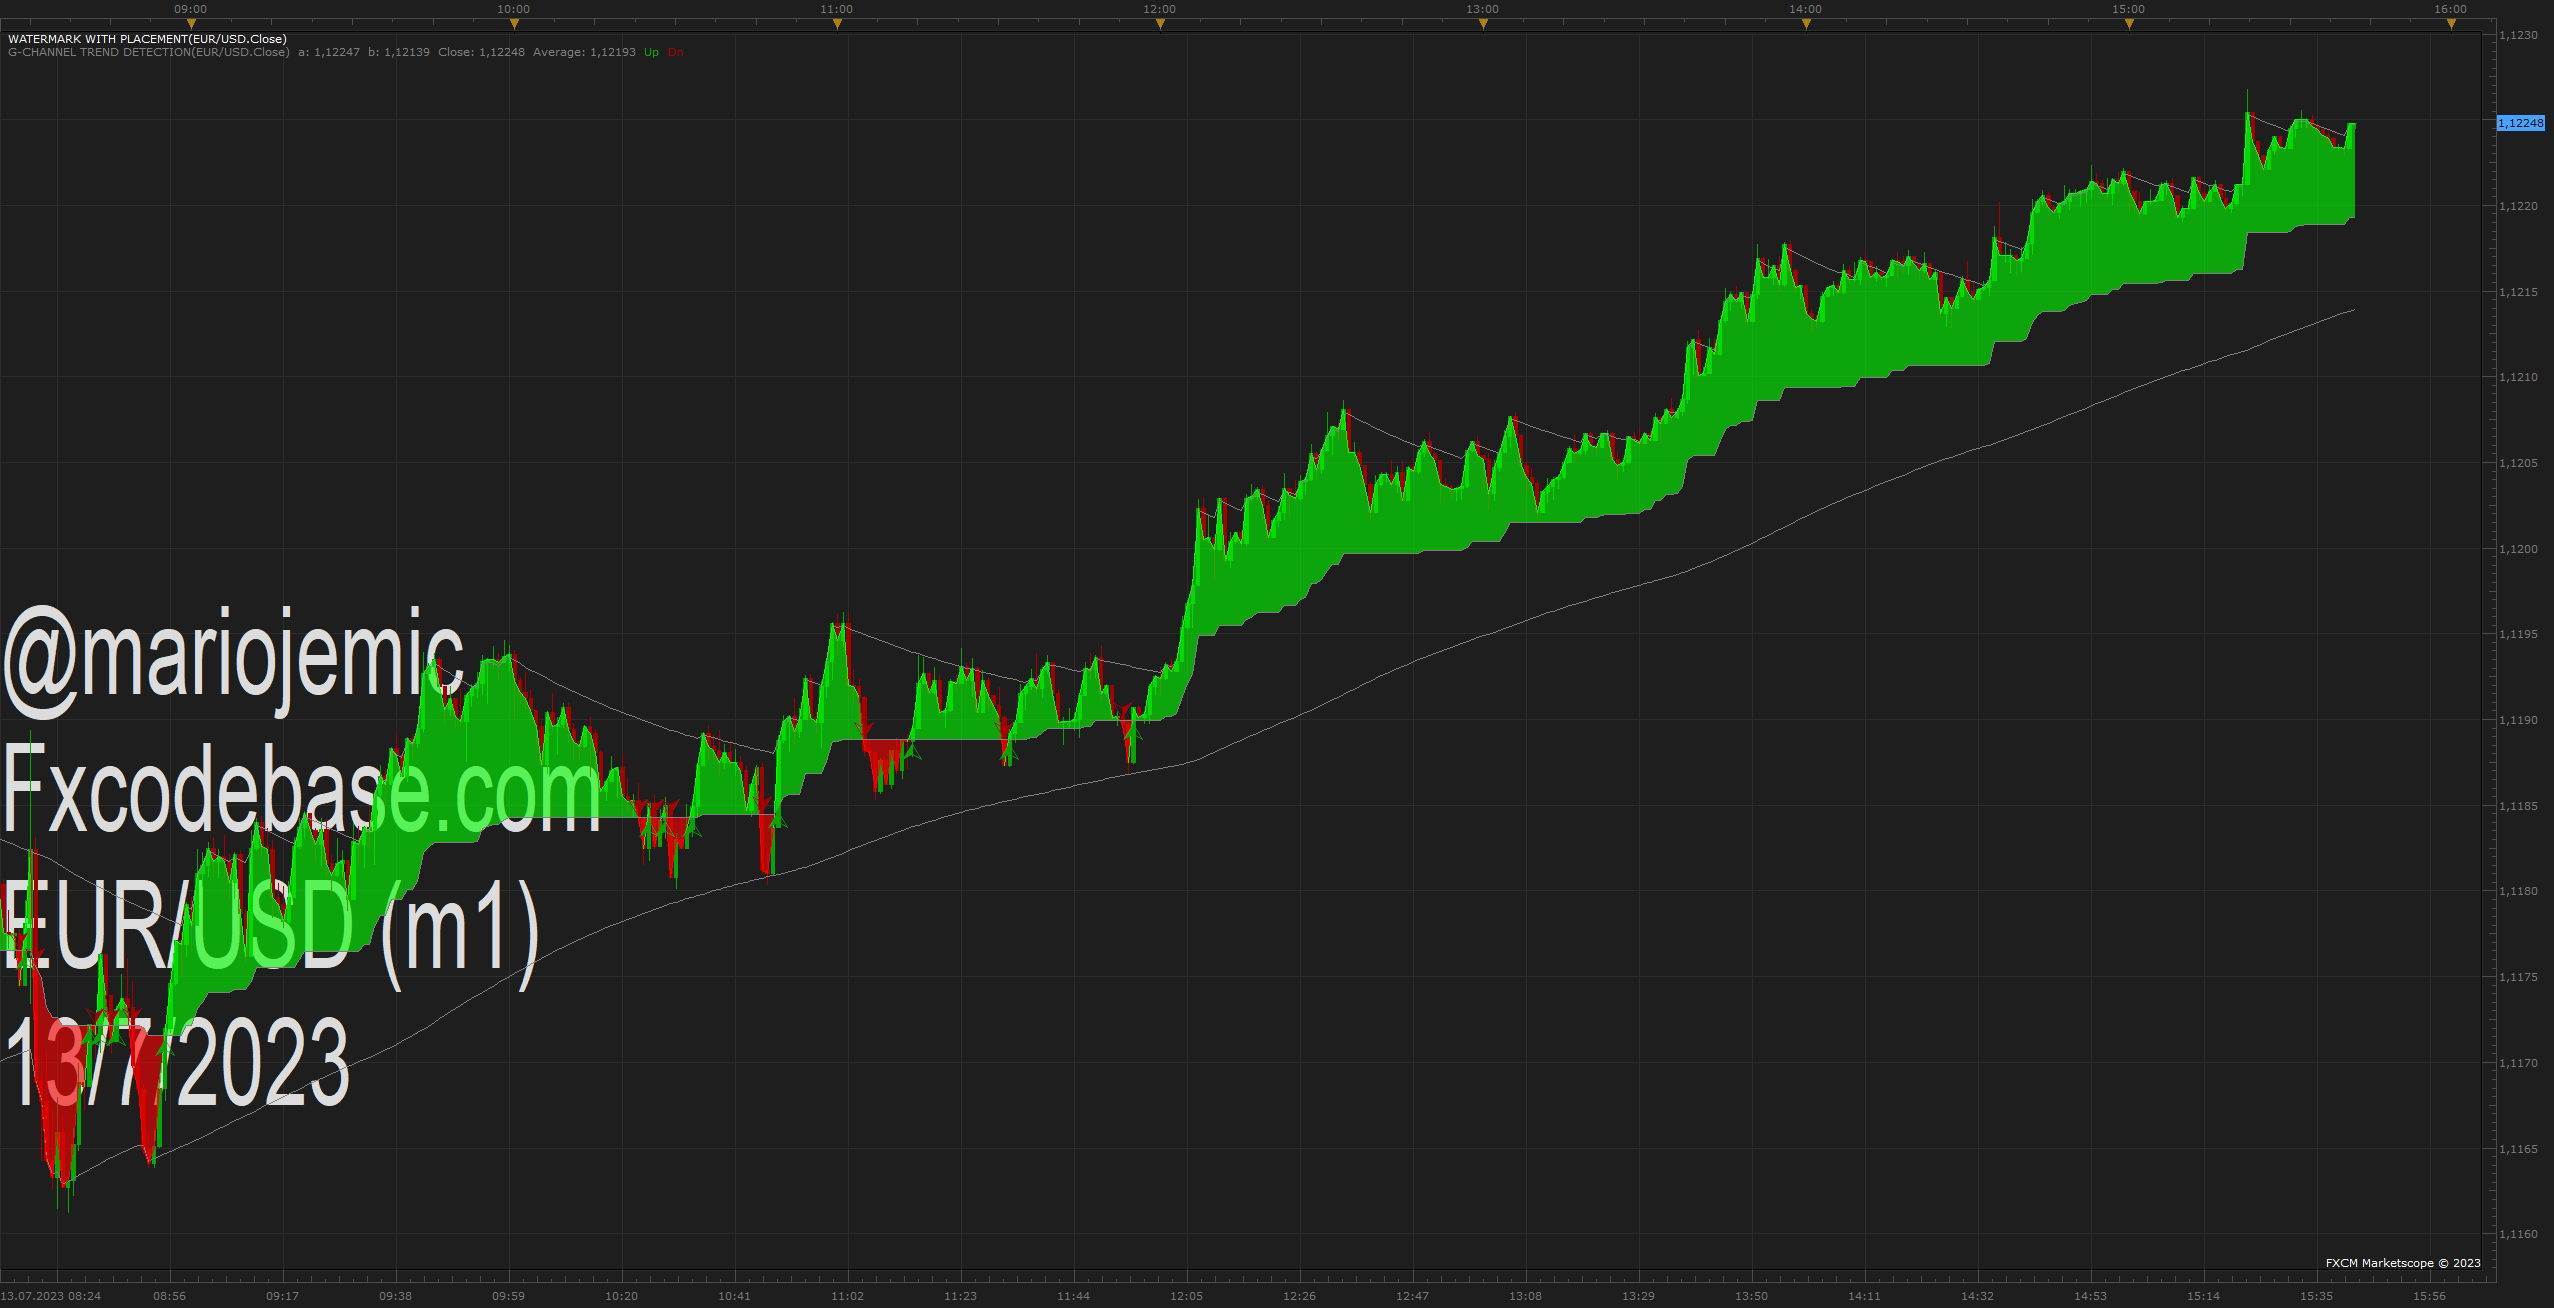Click the 1,1185 price axis label
This screenshot has width=2554, height=1308.
2518,806
